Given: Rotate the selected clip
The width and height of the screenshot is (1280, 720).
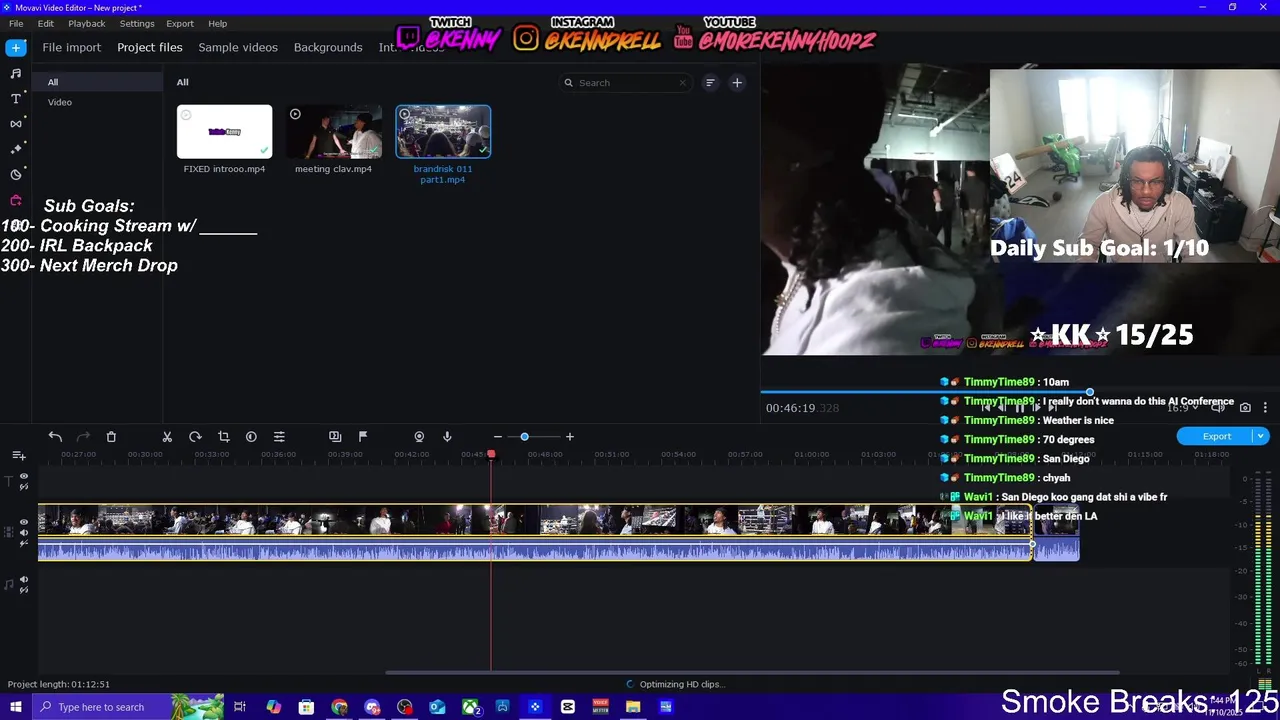Looking at the screenshot, I should [x=195, y=437].
